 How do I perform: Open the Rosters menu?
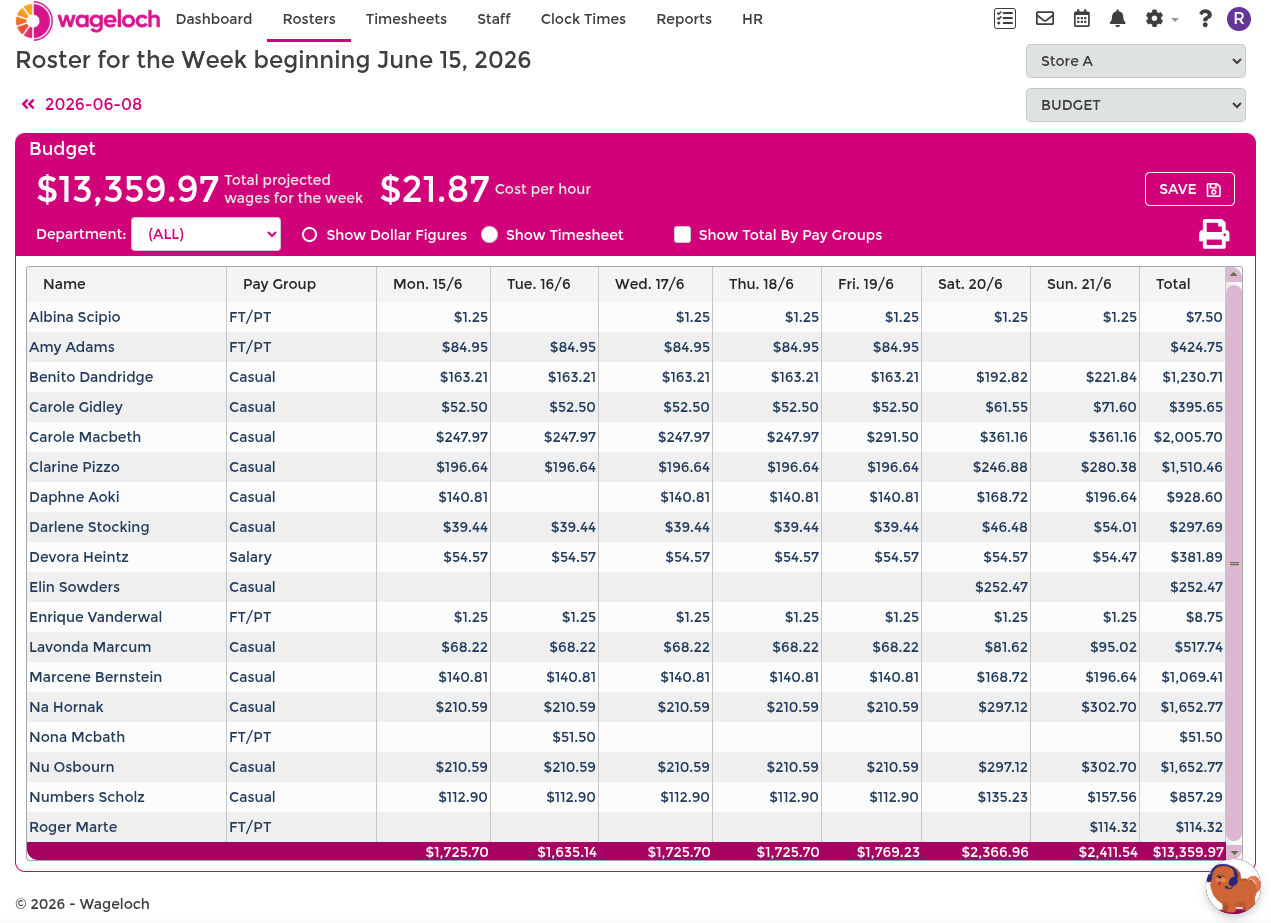[309, 19]
